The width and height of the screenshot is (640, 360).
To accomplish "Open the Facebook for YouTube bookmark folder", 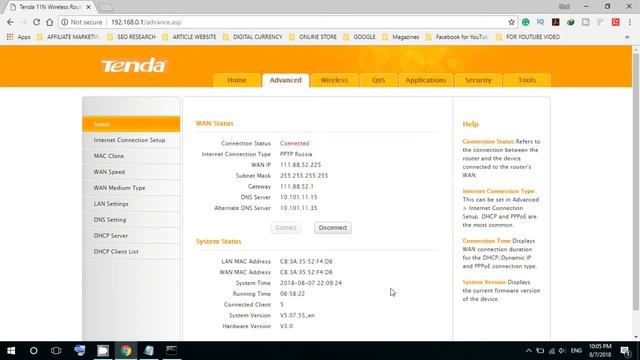I will (x=457, y=37).
